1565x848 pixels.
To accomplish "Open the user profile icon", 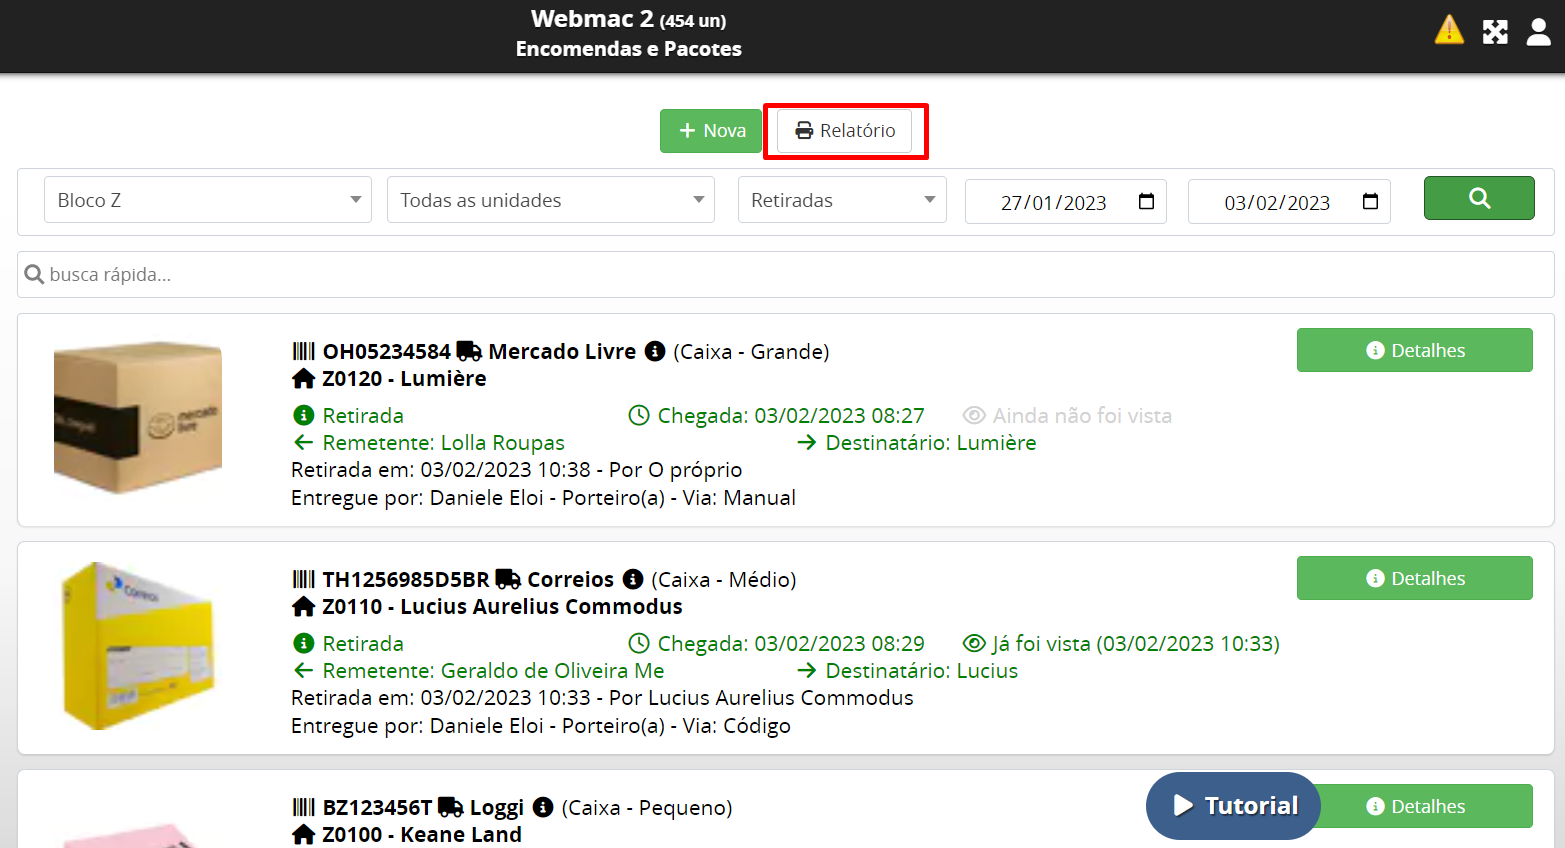I will point(1538,32).
